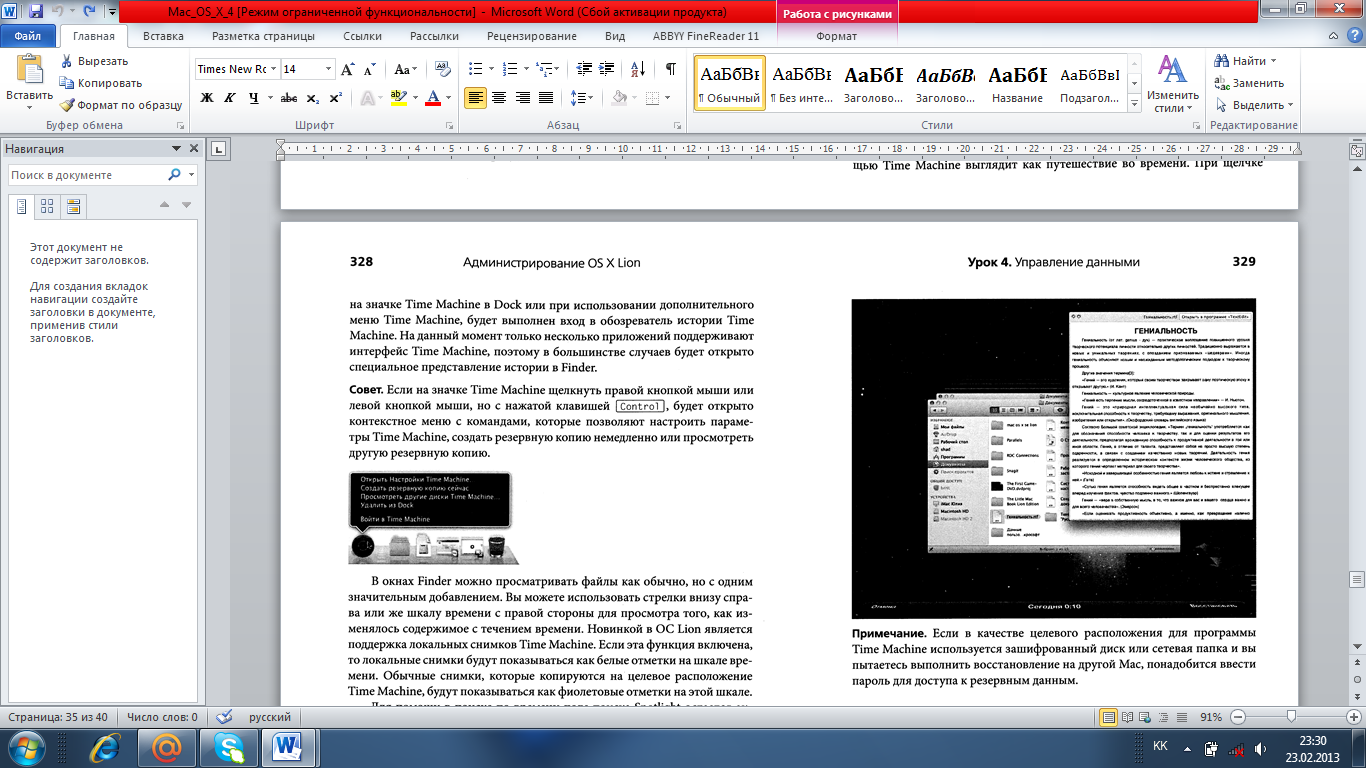Switch to Рецензирование tab
The image size is (1366, 768).
[532, 36]
